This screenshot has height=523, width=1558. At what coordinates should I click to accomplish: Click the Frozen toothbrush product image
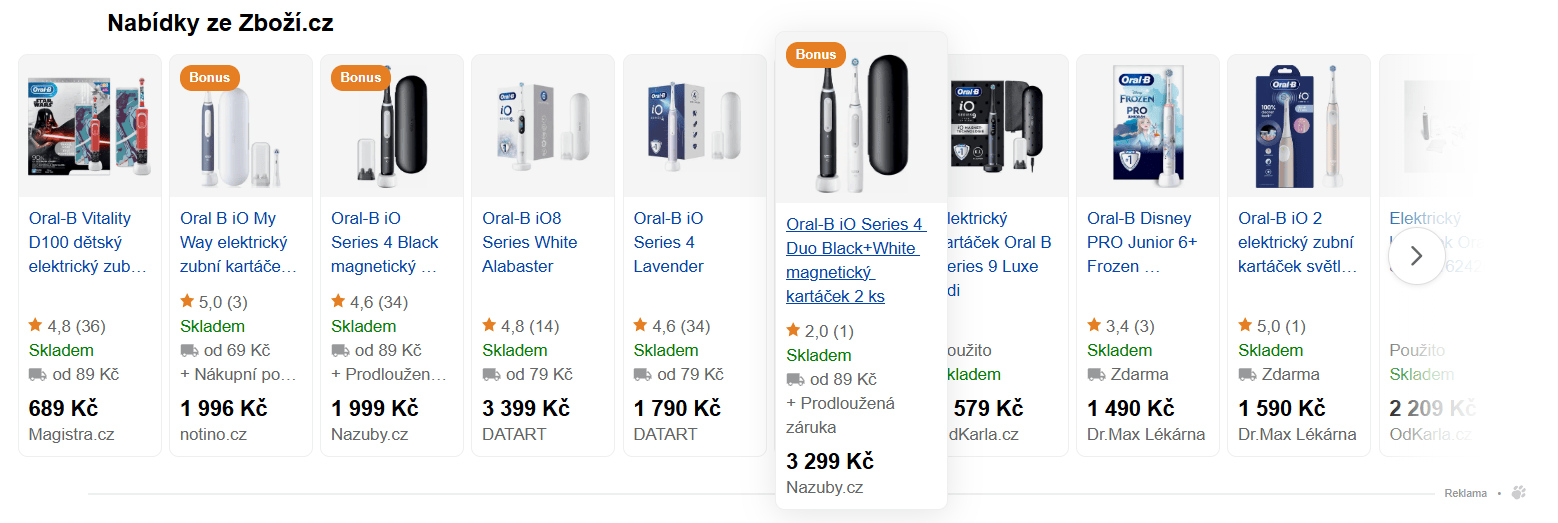tap(1148, 126)
